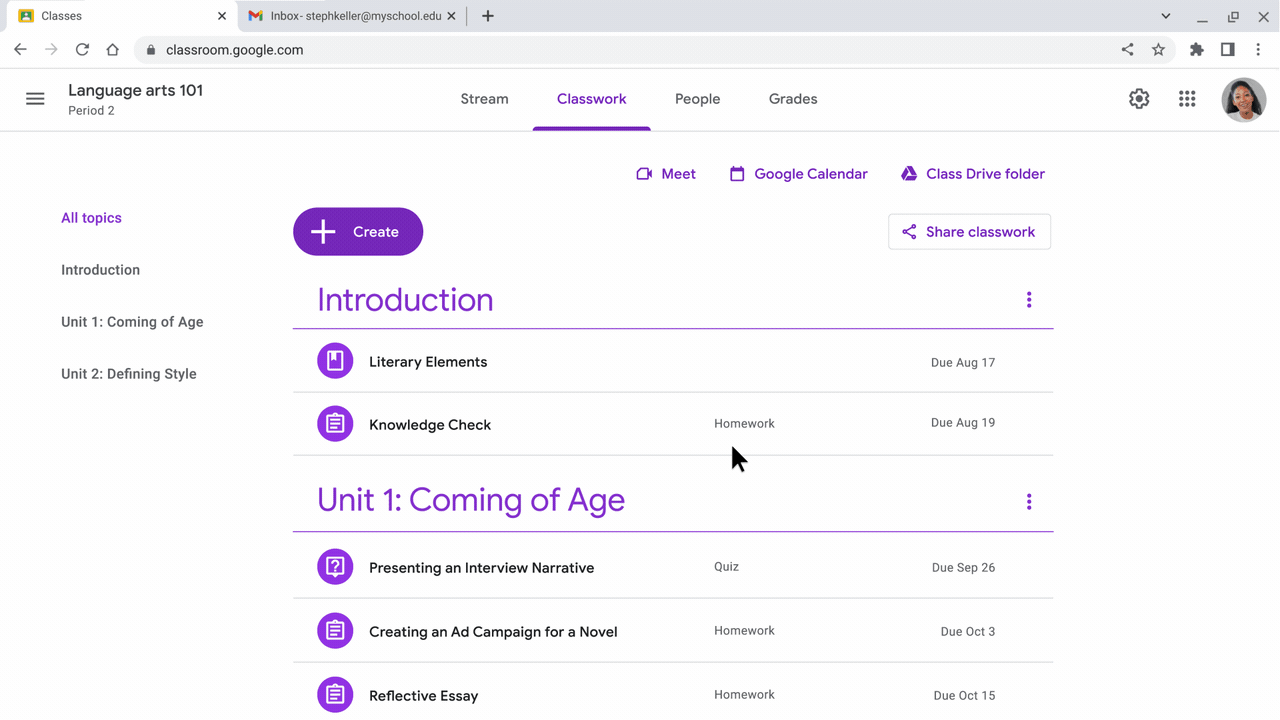This screenshot has width=1280, height=720.
Task: Open the account profile picture
Action: pos(1244,99)
